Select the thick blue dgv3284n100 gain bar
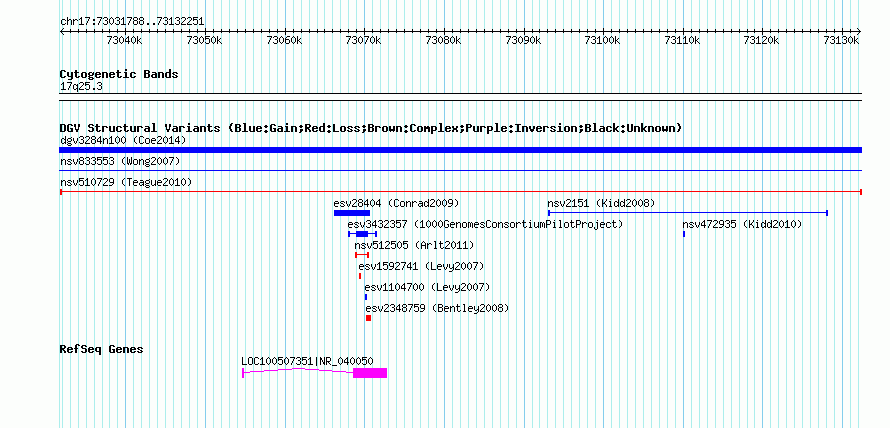Viewport: 890px width, 428px height. [x=460, y=150]
